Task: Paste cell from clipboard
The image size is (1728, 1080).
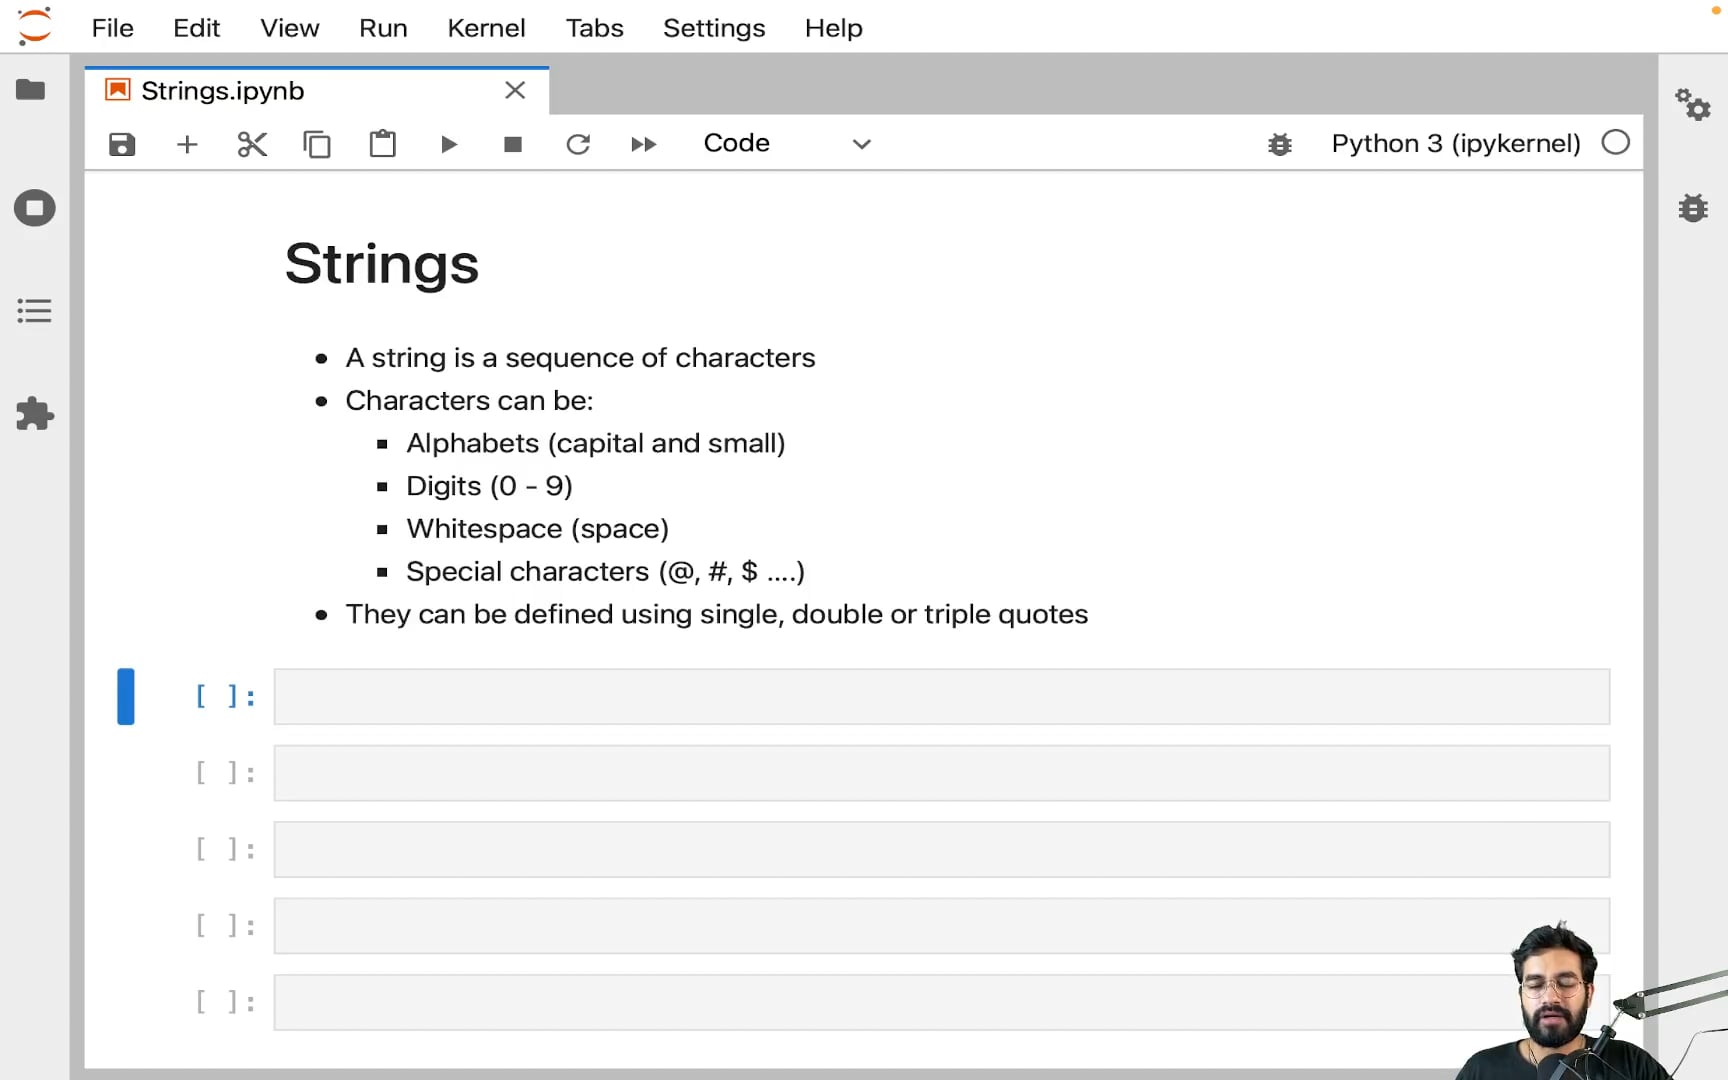Action: click(382, 144)
